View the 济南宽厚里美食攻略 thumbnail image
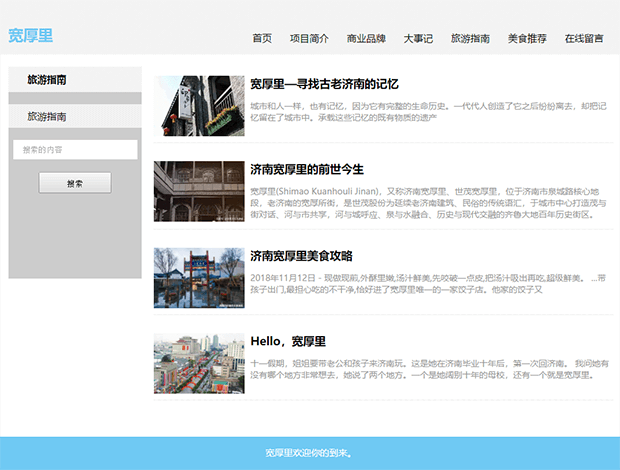Image resolution: width=620 pixels, height=470 pixels. coord(198,277)
